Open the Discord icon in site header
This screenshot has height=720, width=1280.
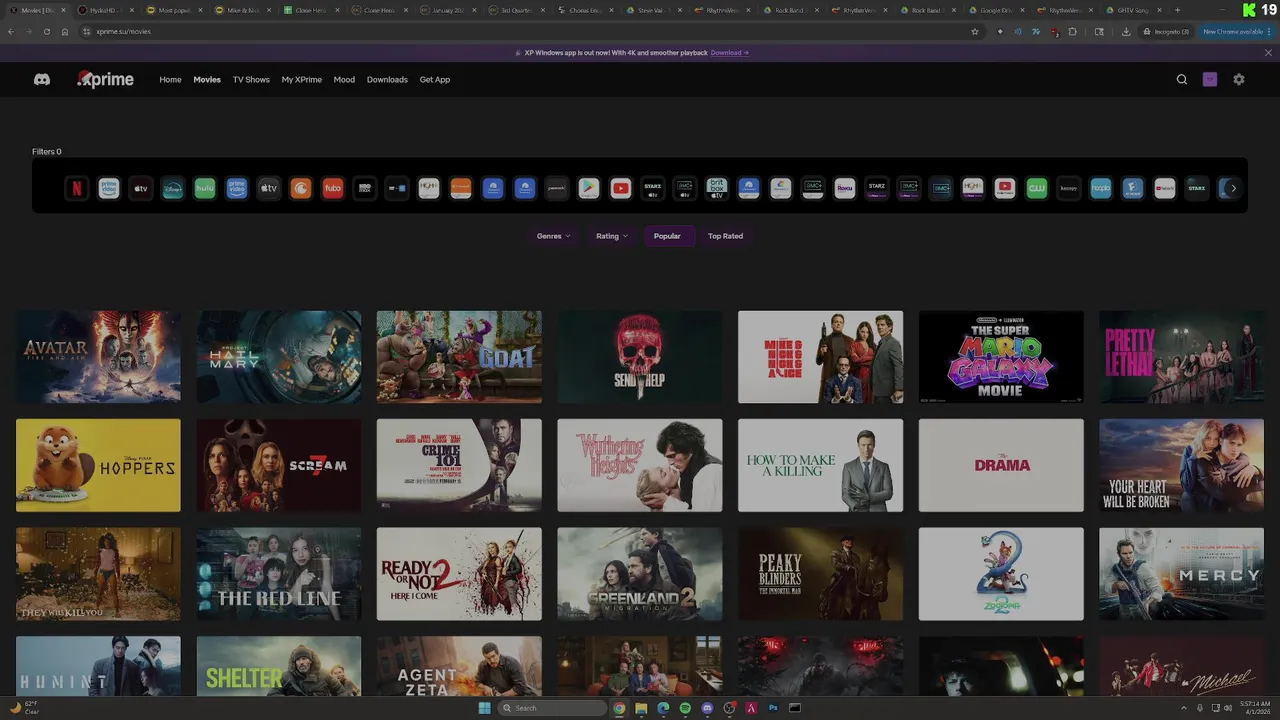[x=42, y=79]
